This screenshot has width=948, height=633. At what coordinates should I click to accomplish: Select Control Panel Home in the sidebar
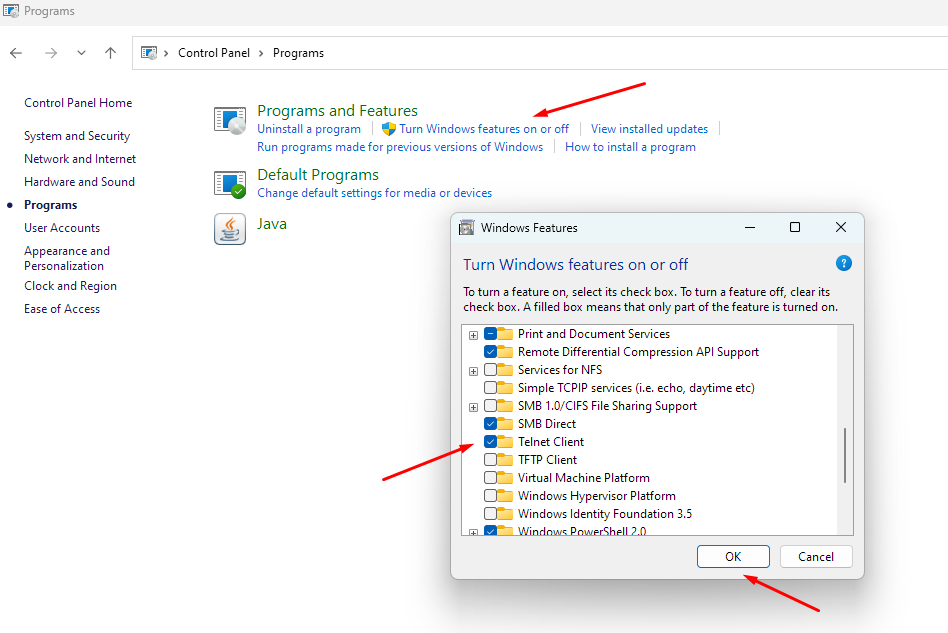point(77,102)
